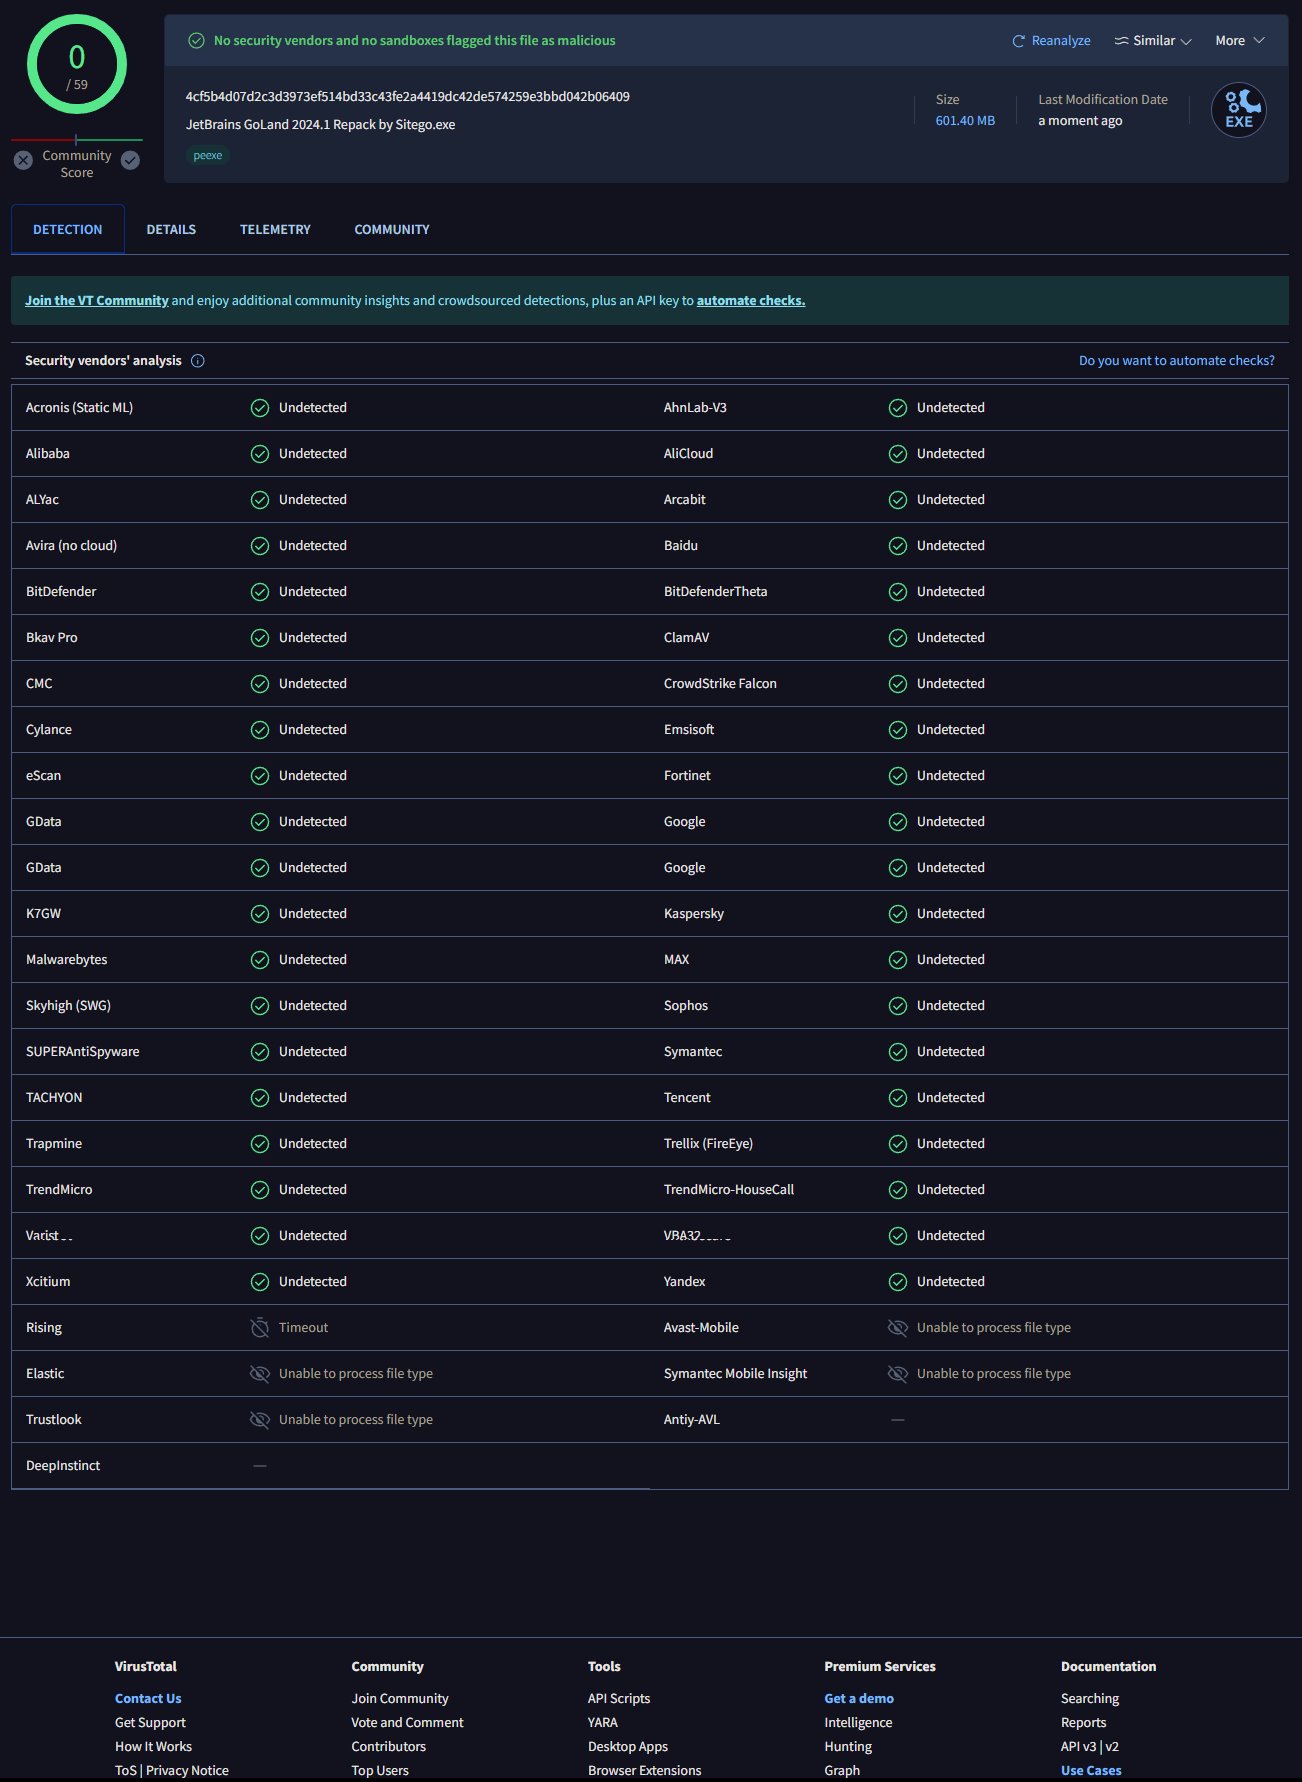Image resolution: width=1302 pixels, height=1782 pixels.
Task: Click the peexe tag
Action: [208, 156]
